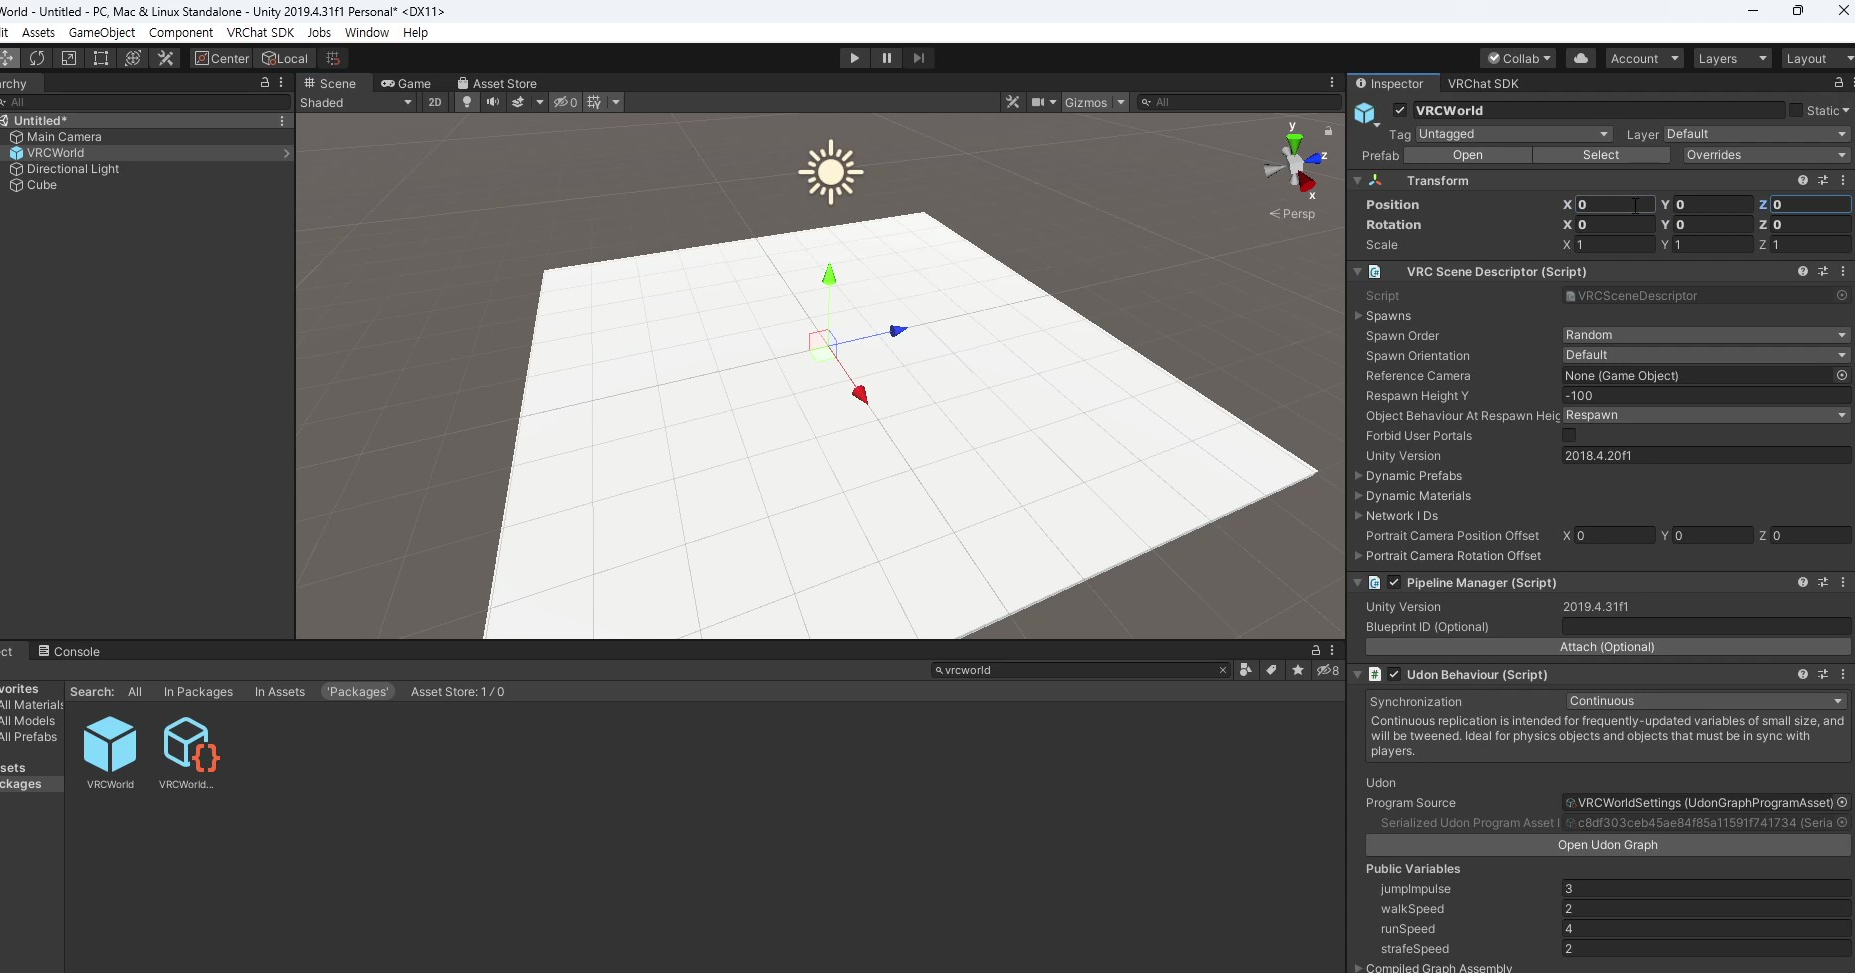This screenshot has height=973, width=1855.
Task: Expand the Spawns list
Action: click(1359, 315)
